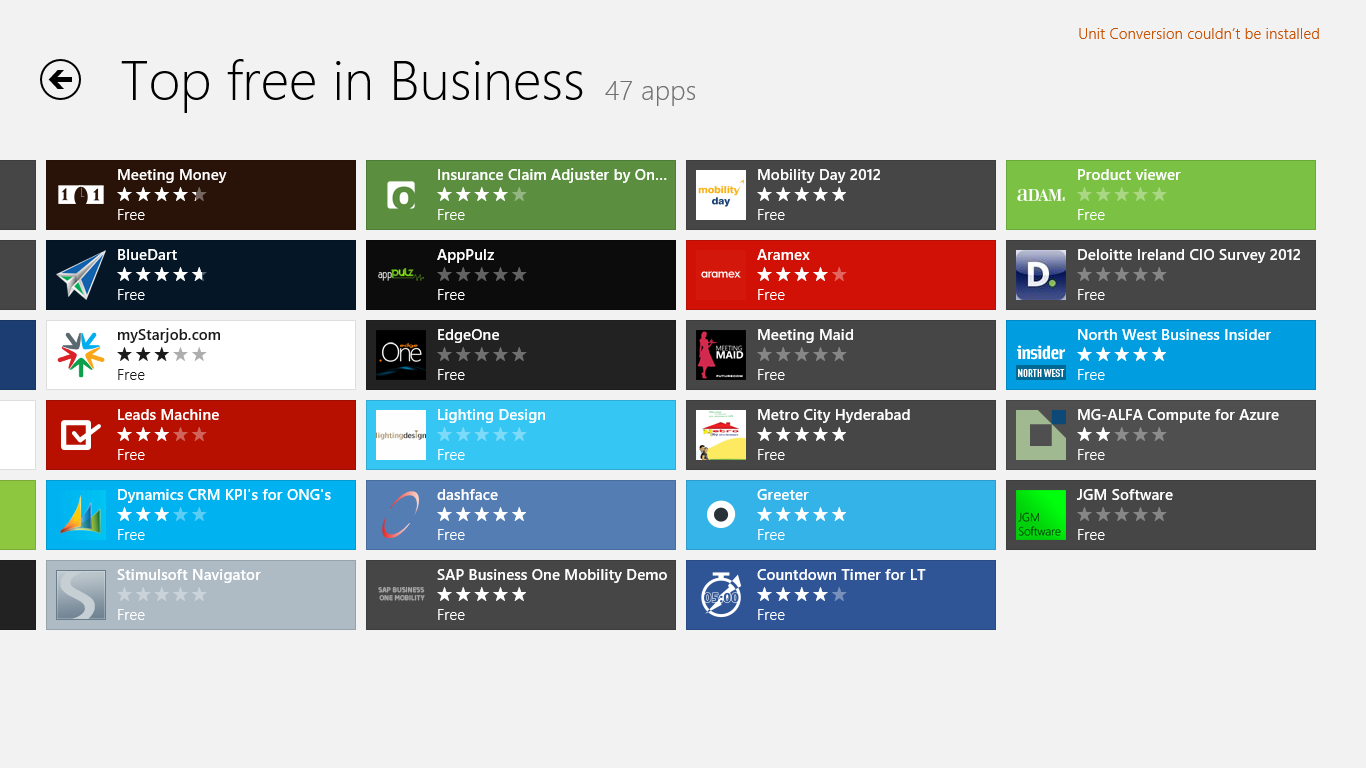The width and height of the screenshot is (1366, 768).
Task: Click the Dynamics CRM chart icon
Action: (x=81, y=515)
